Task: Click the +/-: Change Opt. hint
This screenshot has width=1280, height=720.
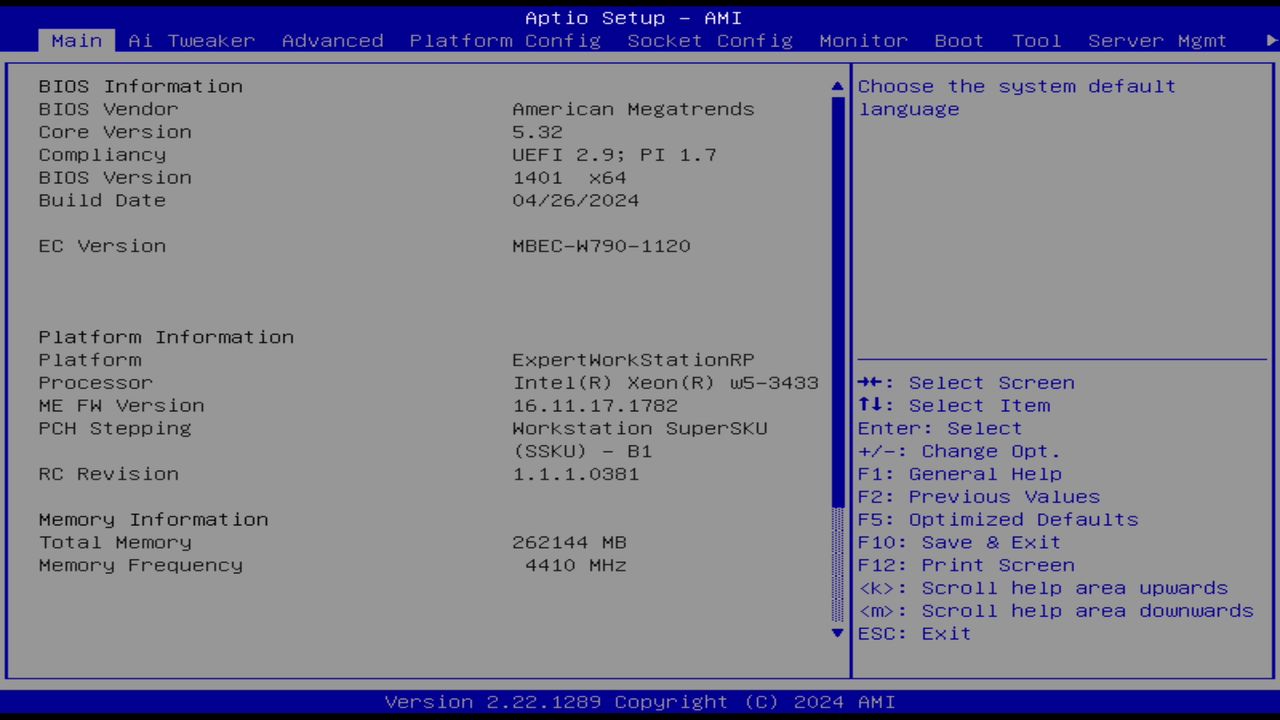Action: point(959,451)
